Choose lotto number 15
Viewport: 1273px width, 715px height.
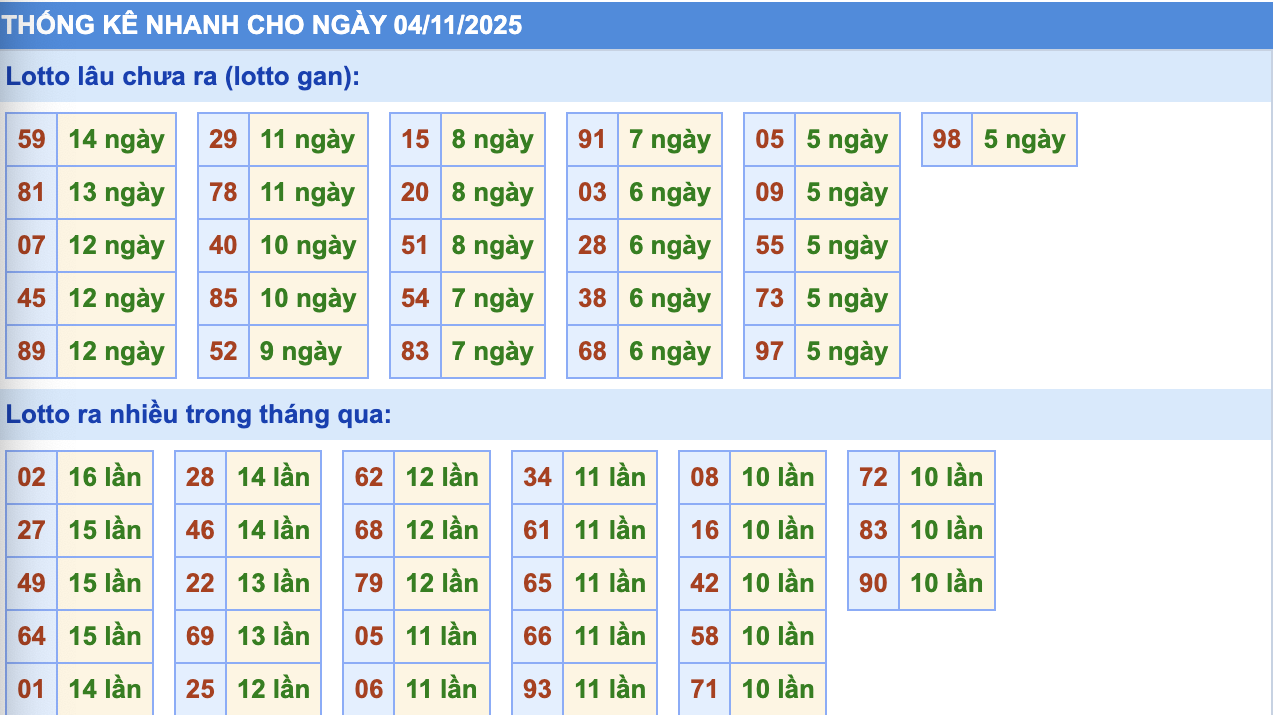pos(415,139)
